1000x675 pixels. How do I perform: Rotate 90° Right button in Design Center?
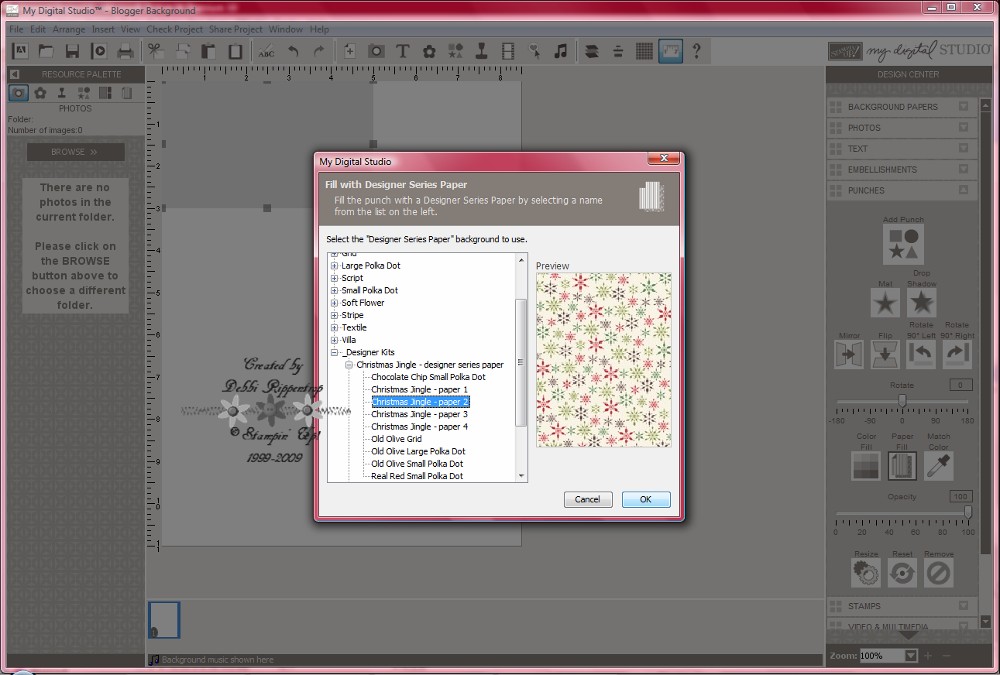[957, 354]
